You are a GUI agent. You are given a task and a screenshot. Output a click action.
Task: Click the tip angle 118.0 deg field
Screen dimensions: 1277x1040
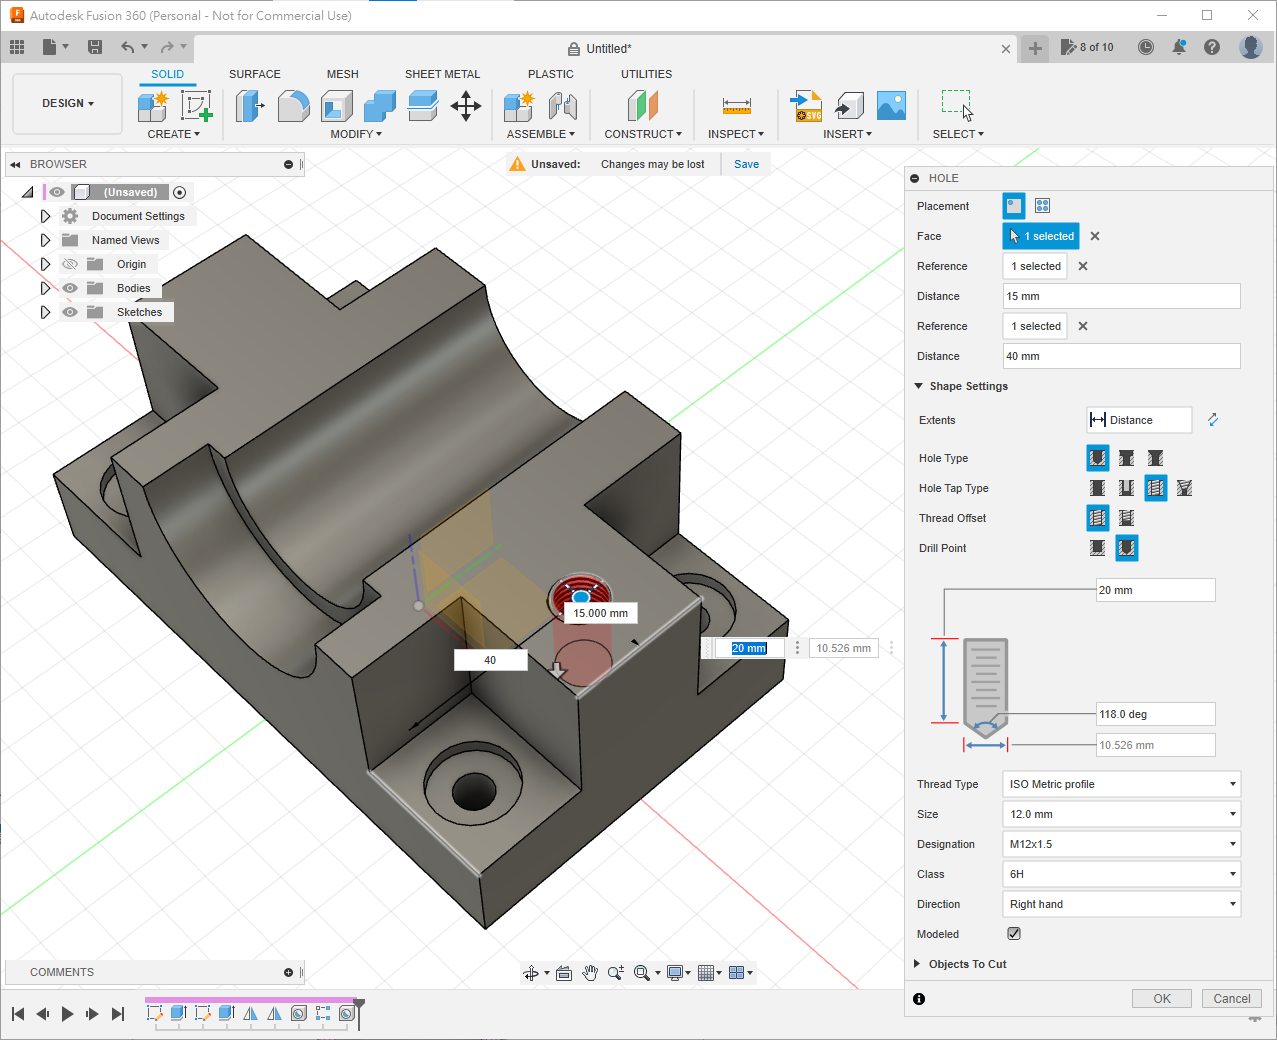point(1155,714)
